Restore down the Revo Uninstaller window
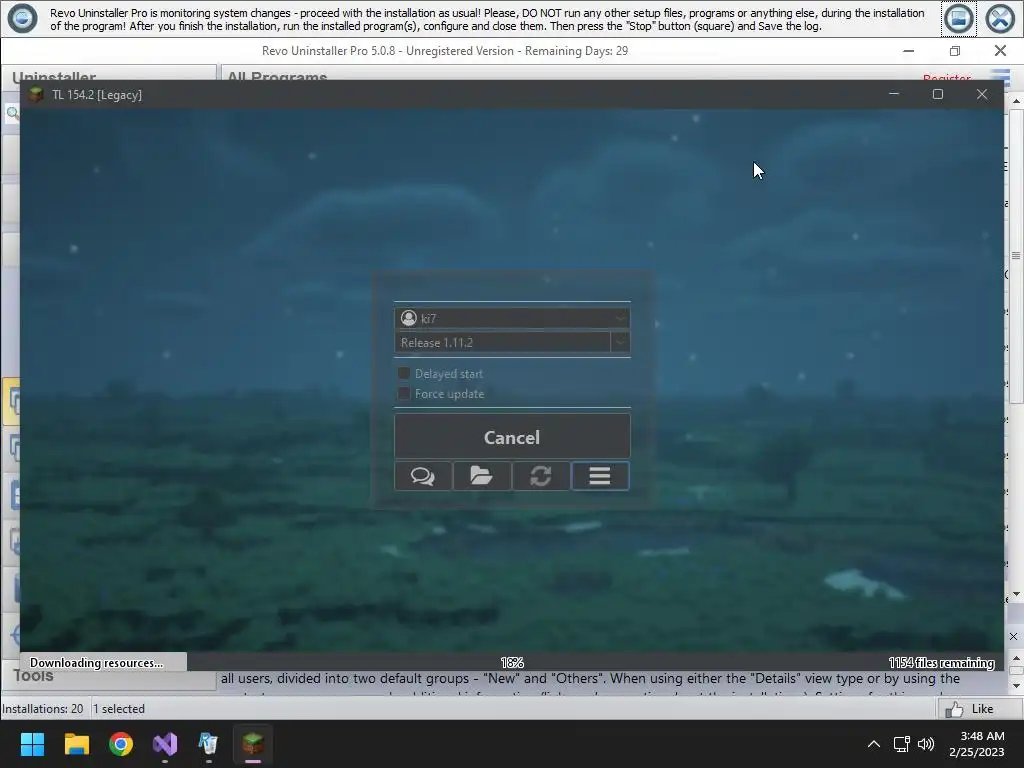 click(955, 51)
